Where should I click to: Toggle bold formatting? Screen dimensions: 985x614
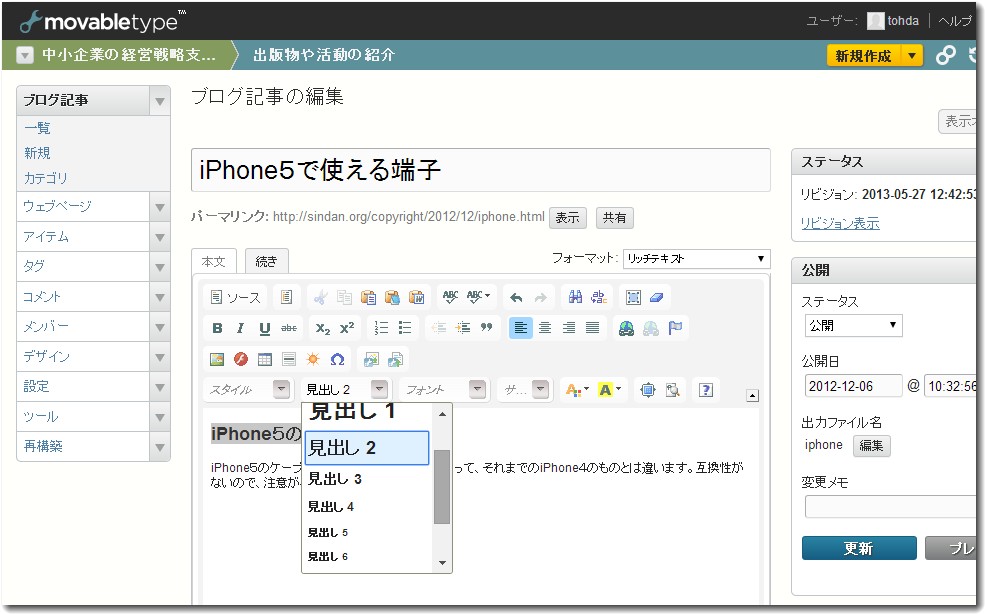(217, 328)
